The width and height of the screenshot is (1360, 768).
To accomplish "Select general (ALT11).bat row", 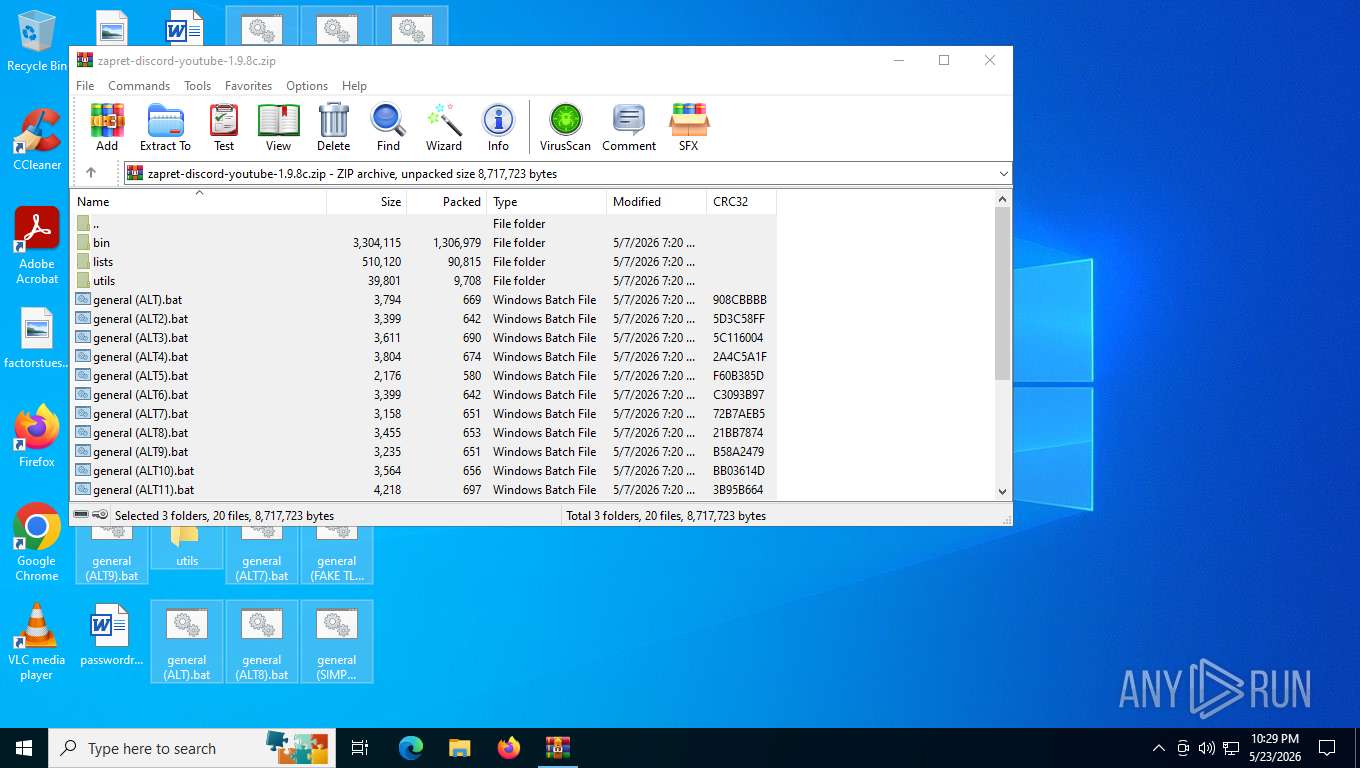I will point(423,490).
